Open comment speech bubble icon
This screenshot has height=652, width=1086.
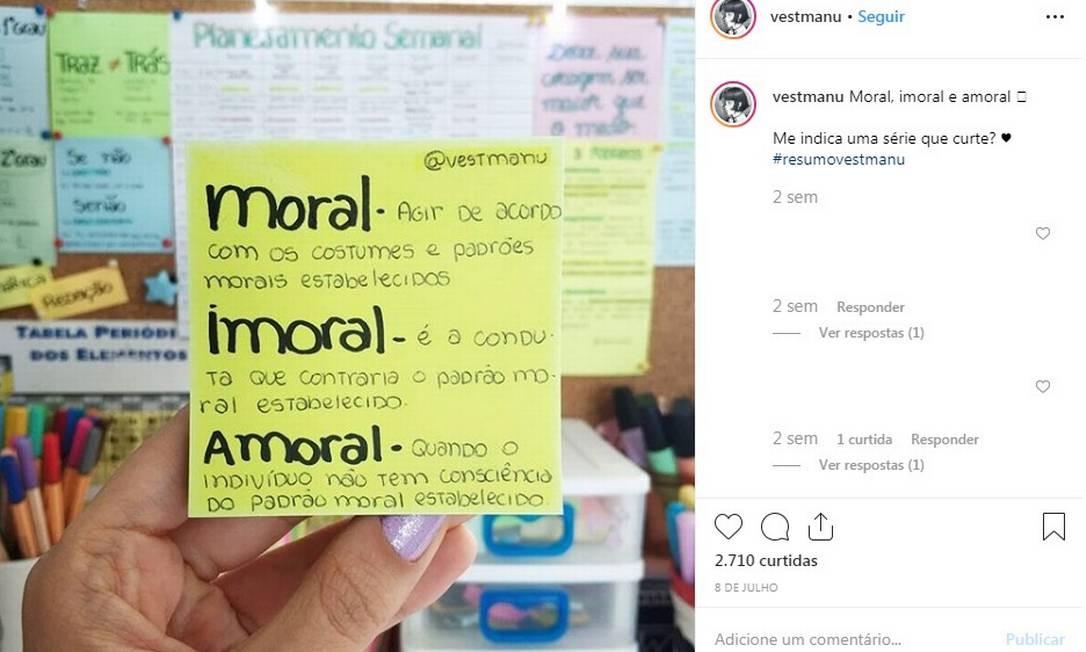pos(774,527)
